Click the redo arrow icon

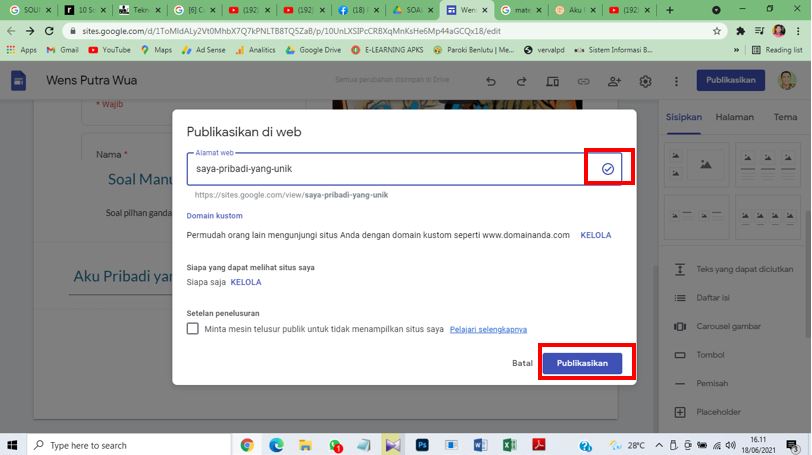521,81
